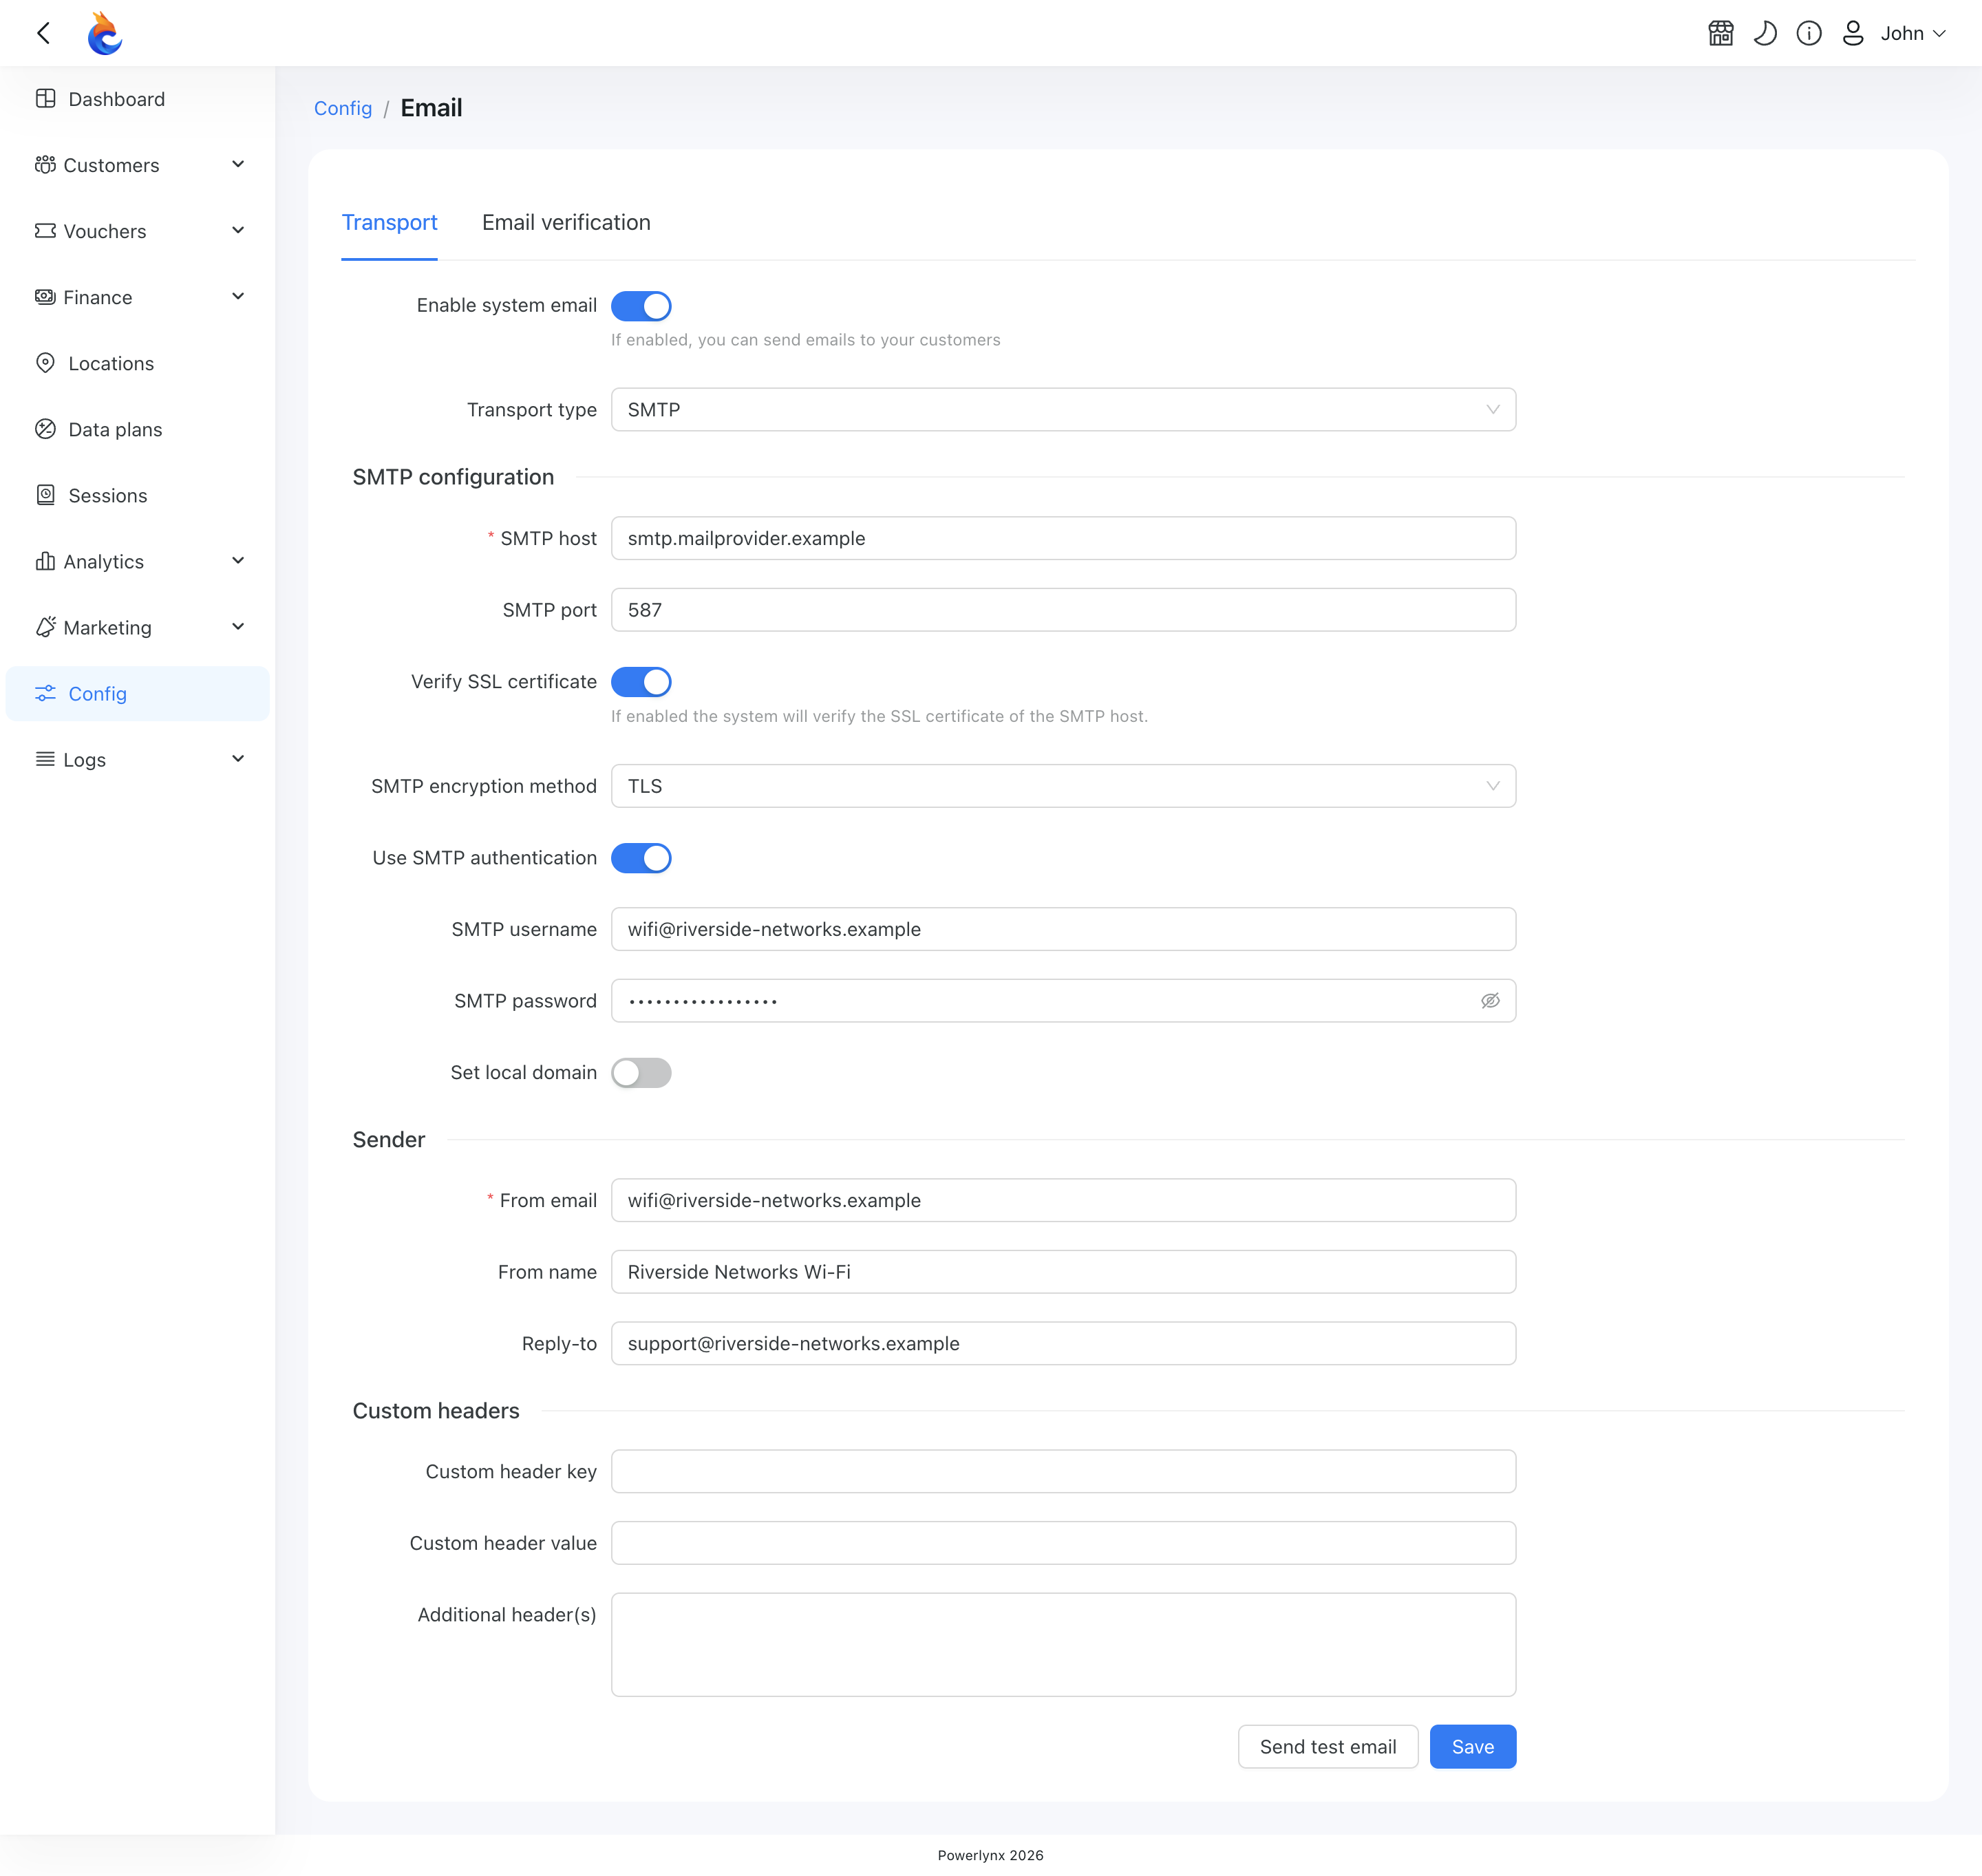Viewport: 1982px width, 1876px height.
Task: Focus the Custom header key field
Action: 1063,1471
